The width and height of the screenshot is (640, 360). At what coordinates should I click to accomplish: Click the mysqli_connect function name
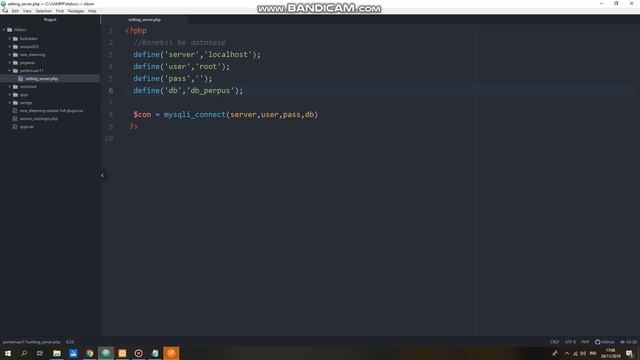pyautogui.click(x=195, y=115)
